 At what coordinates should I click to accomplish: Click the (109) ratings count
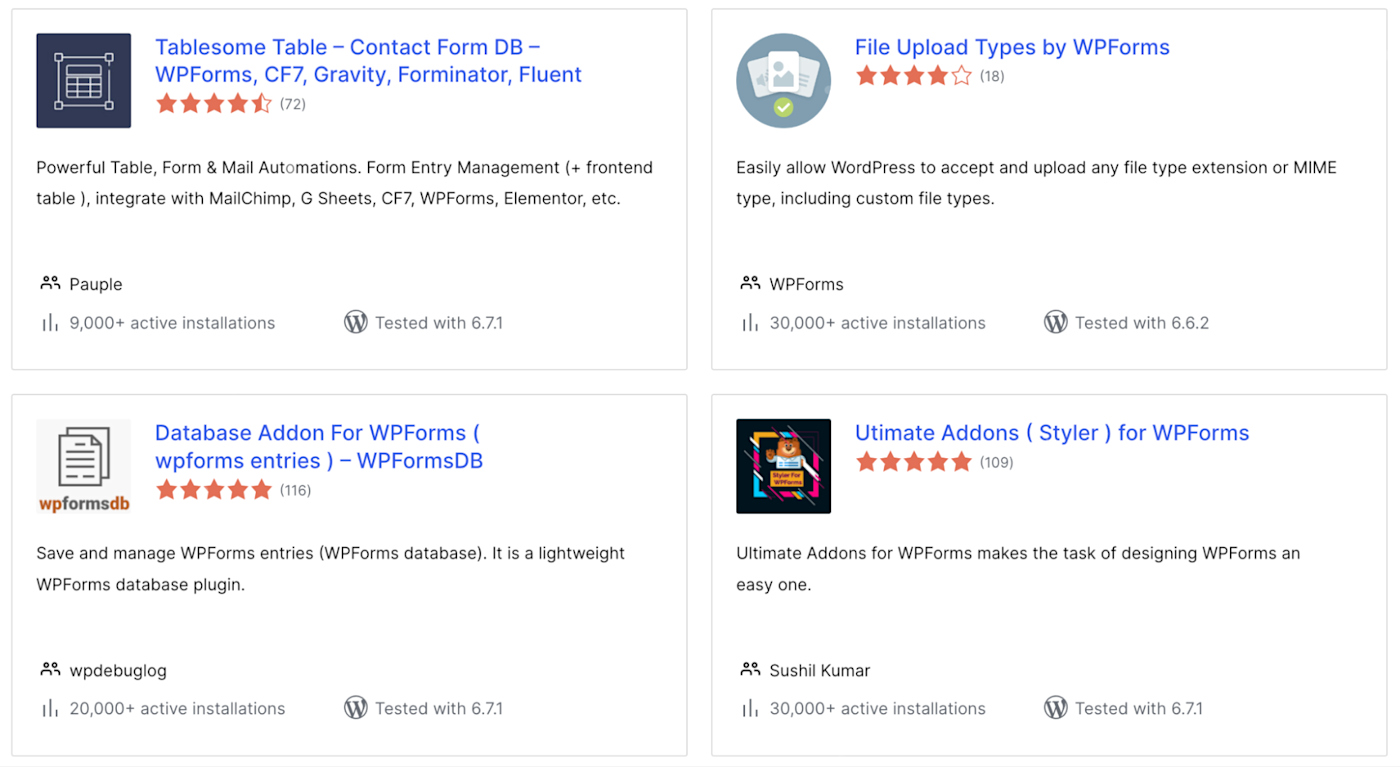point(997,462)
